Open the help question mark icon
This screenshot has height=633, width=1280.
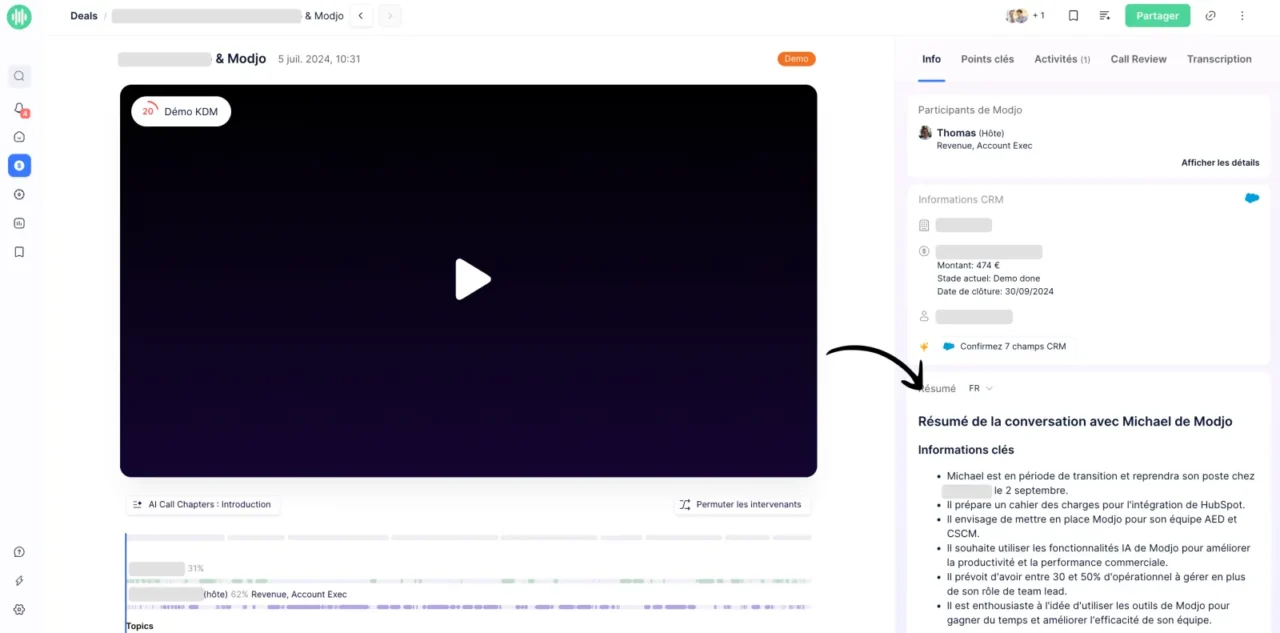[x=19, y=552]
